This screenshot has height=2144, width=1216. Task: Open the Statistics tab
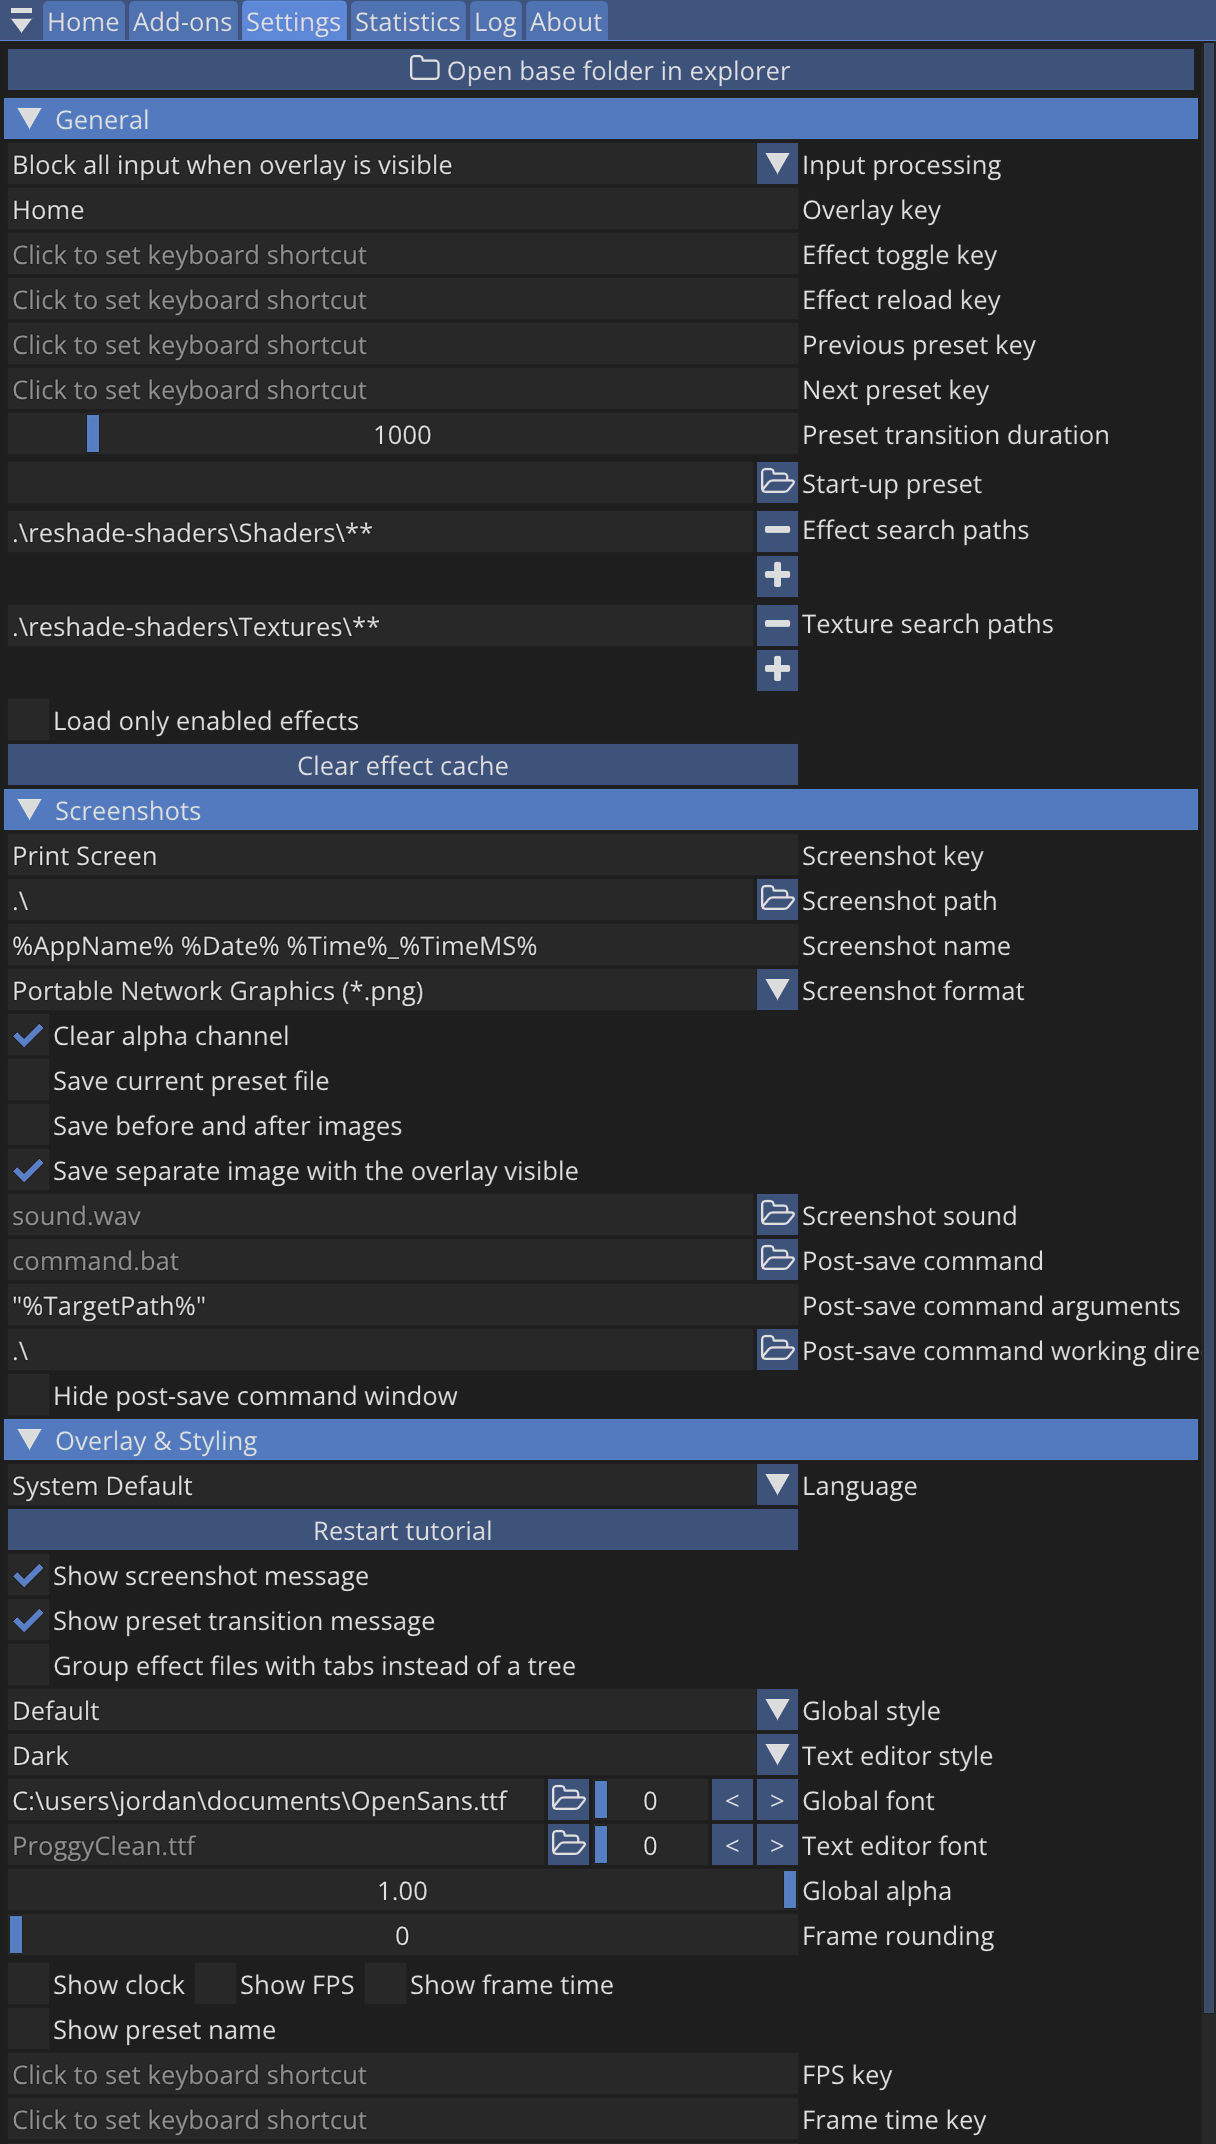(407, 21)
